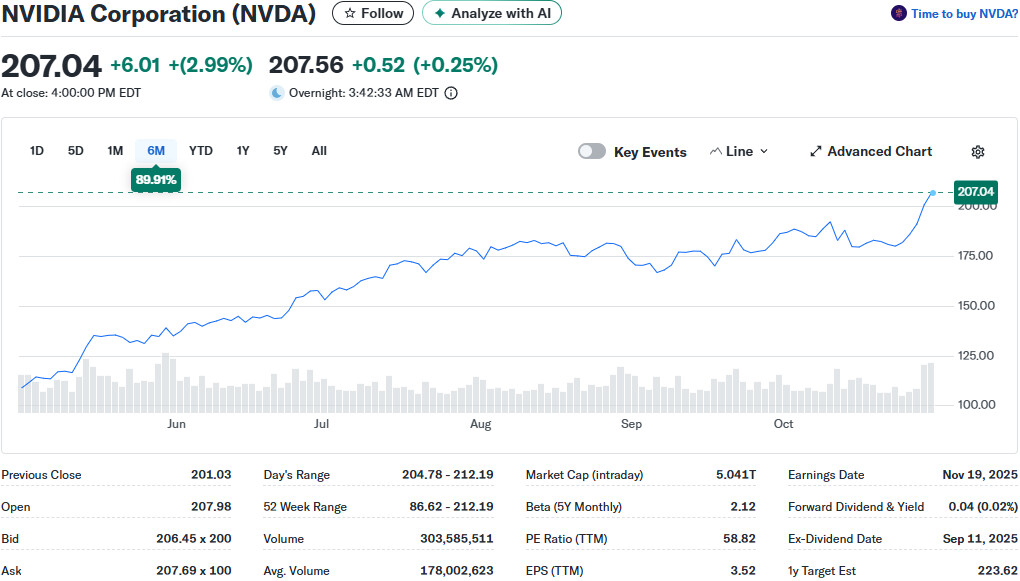
Task: Switch to the 5D range tab
Action: click(76, 151)
